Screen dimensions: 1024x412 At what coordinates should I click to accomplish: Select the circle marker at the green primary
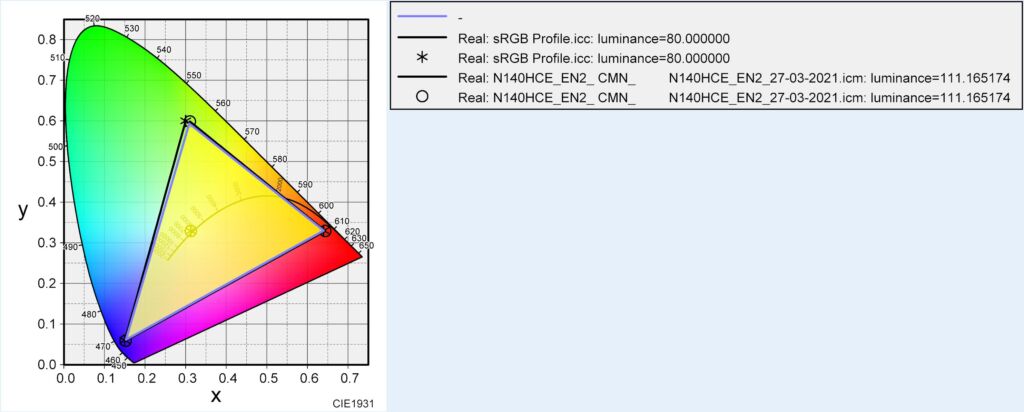pyautogui.click(x=190, y=121)
